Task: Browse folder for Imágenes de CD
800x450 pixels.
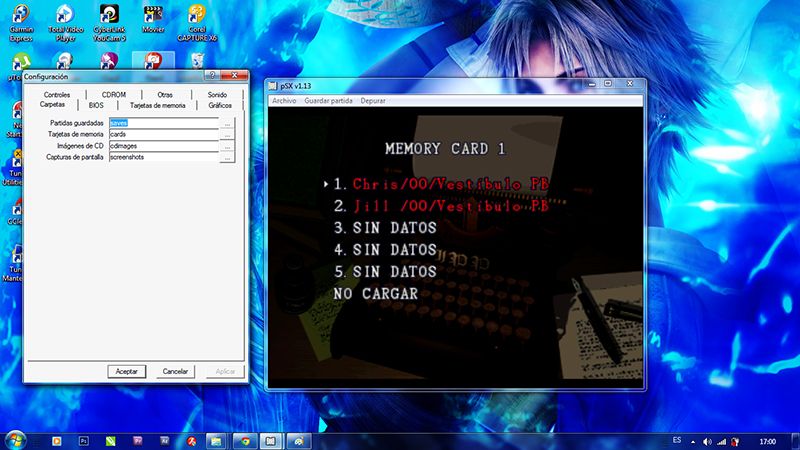Action: point(227,146)
